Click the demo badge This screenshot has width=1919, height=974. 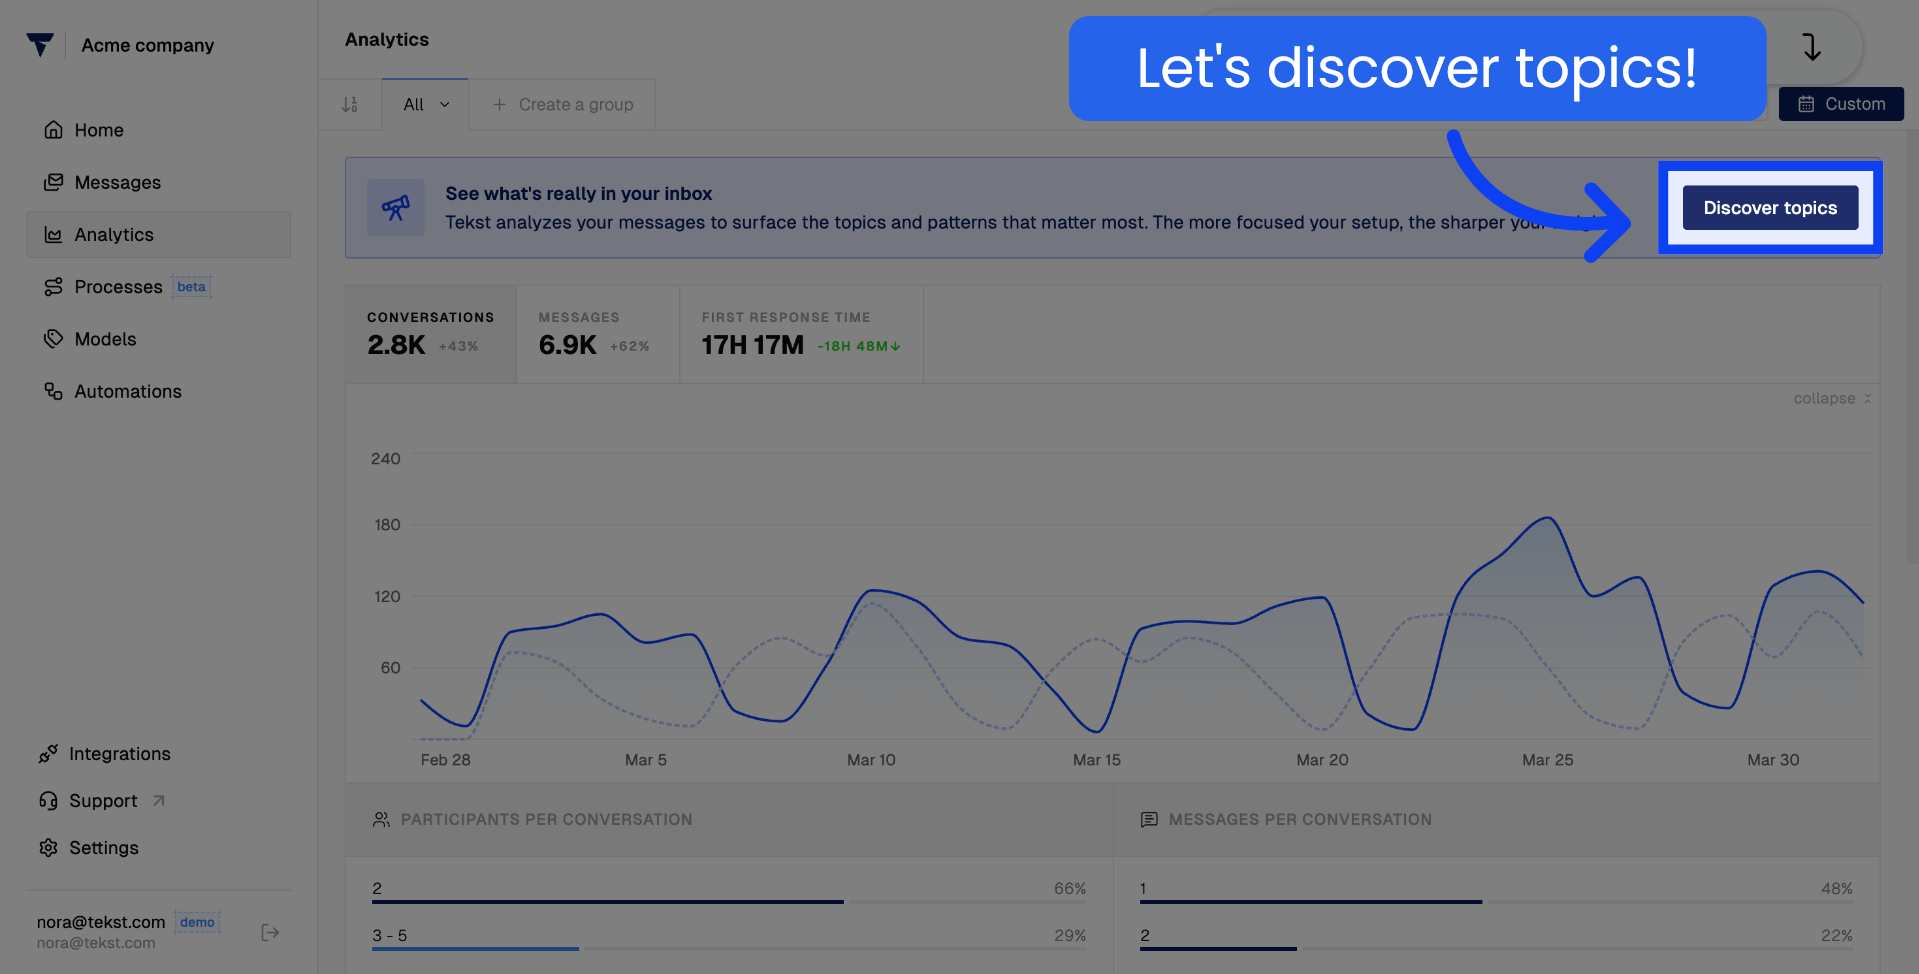[x=197, y=922]
